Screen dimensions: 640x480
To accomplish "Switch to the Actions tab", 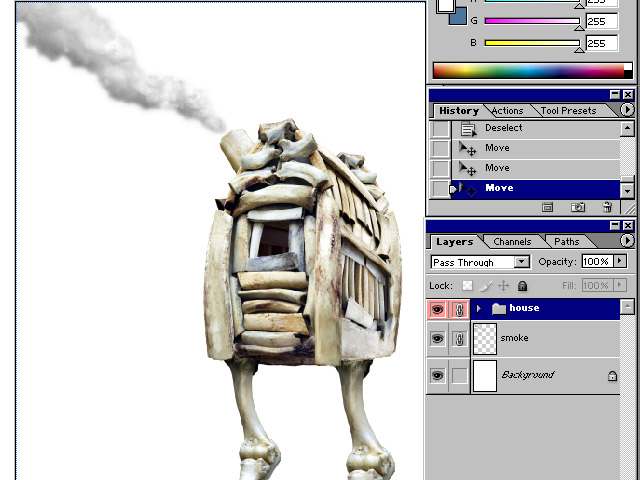I will click(x=507, y=111).
